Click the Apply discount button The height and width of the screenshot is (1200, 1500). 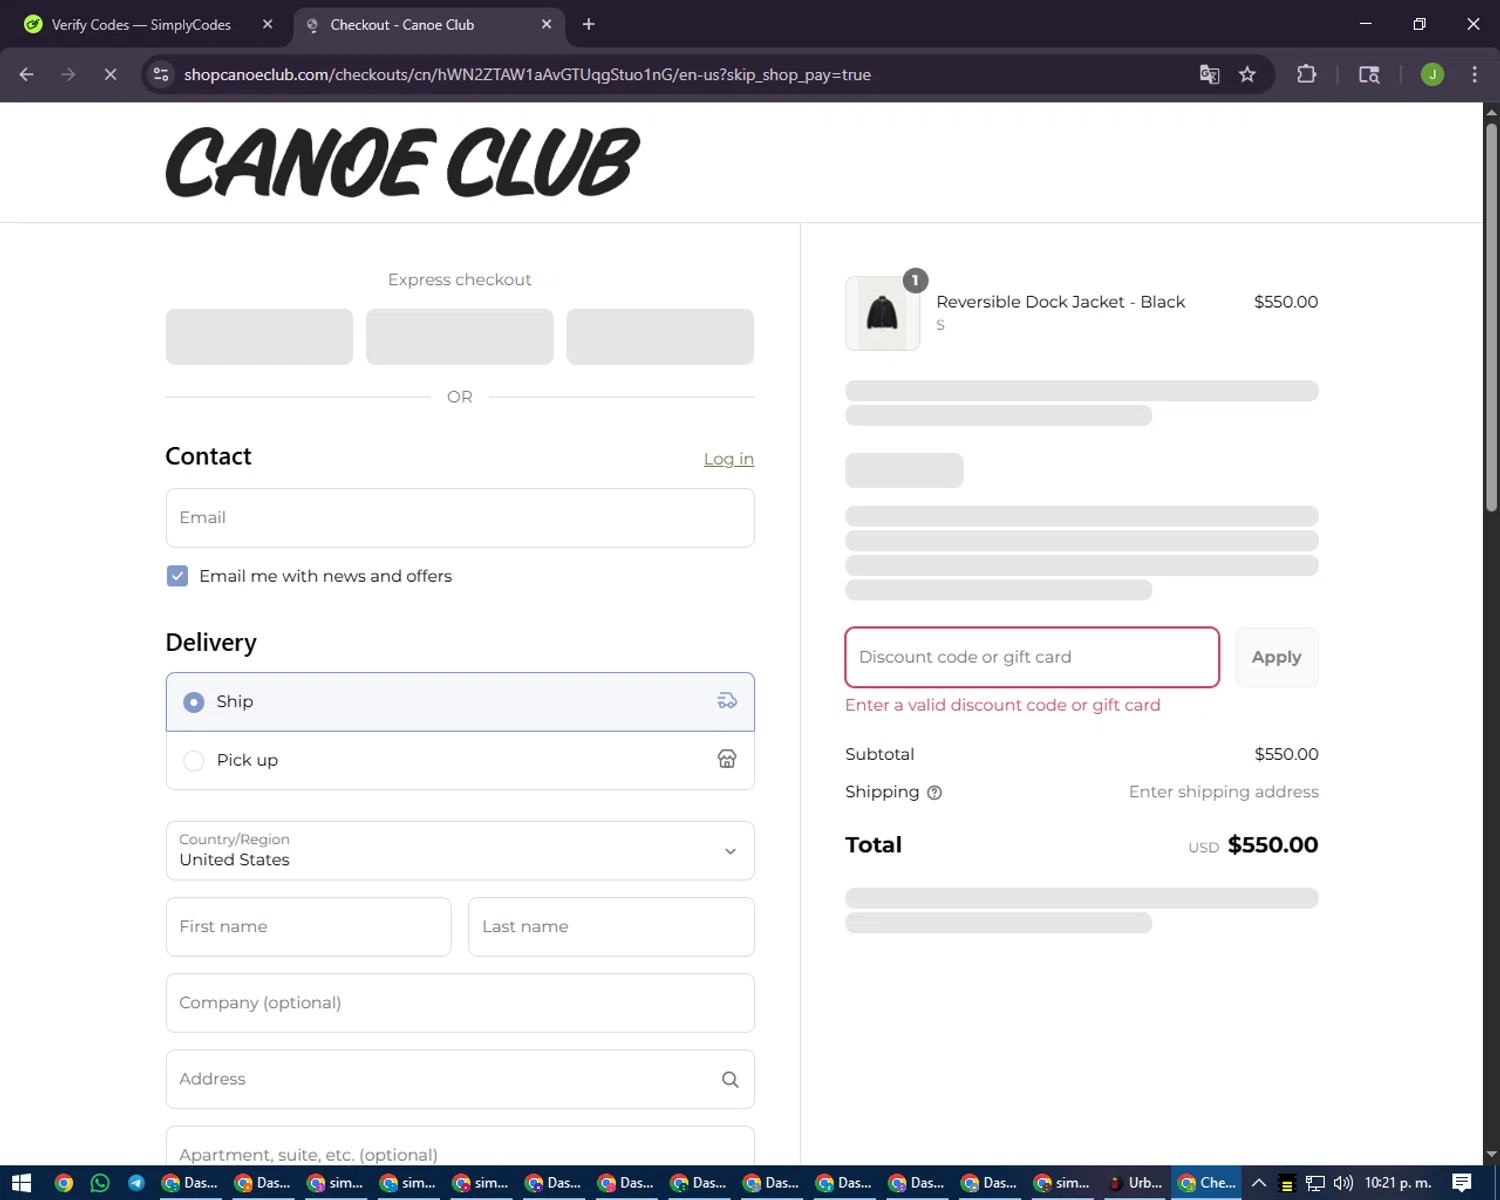tap(1277, 657)
